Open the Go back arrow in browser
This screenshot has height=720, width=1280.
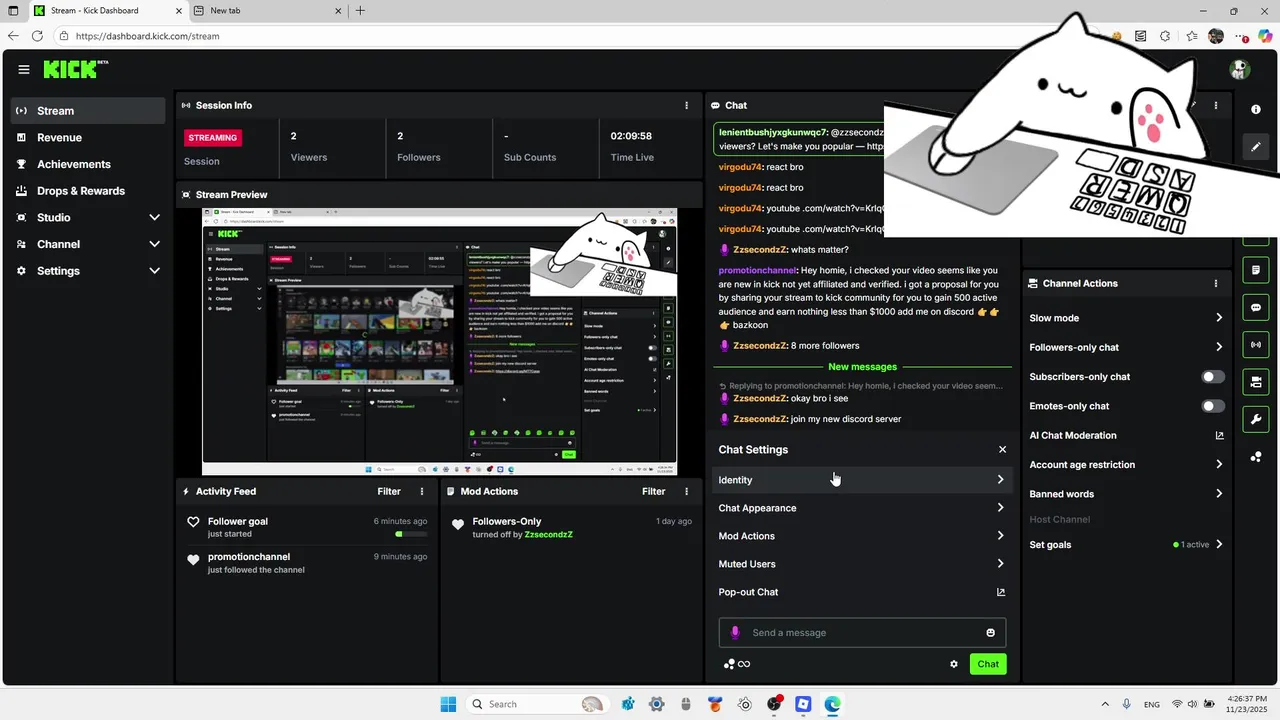click(13, 36)
